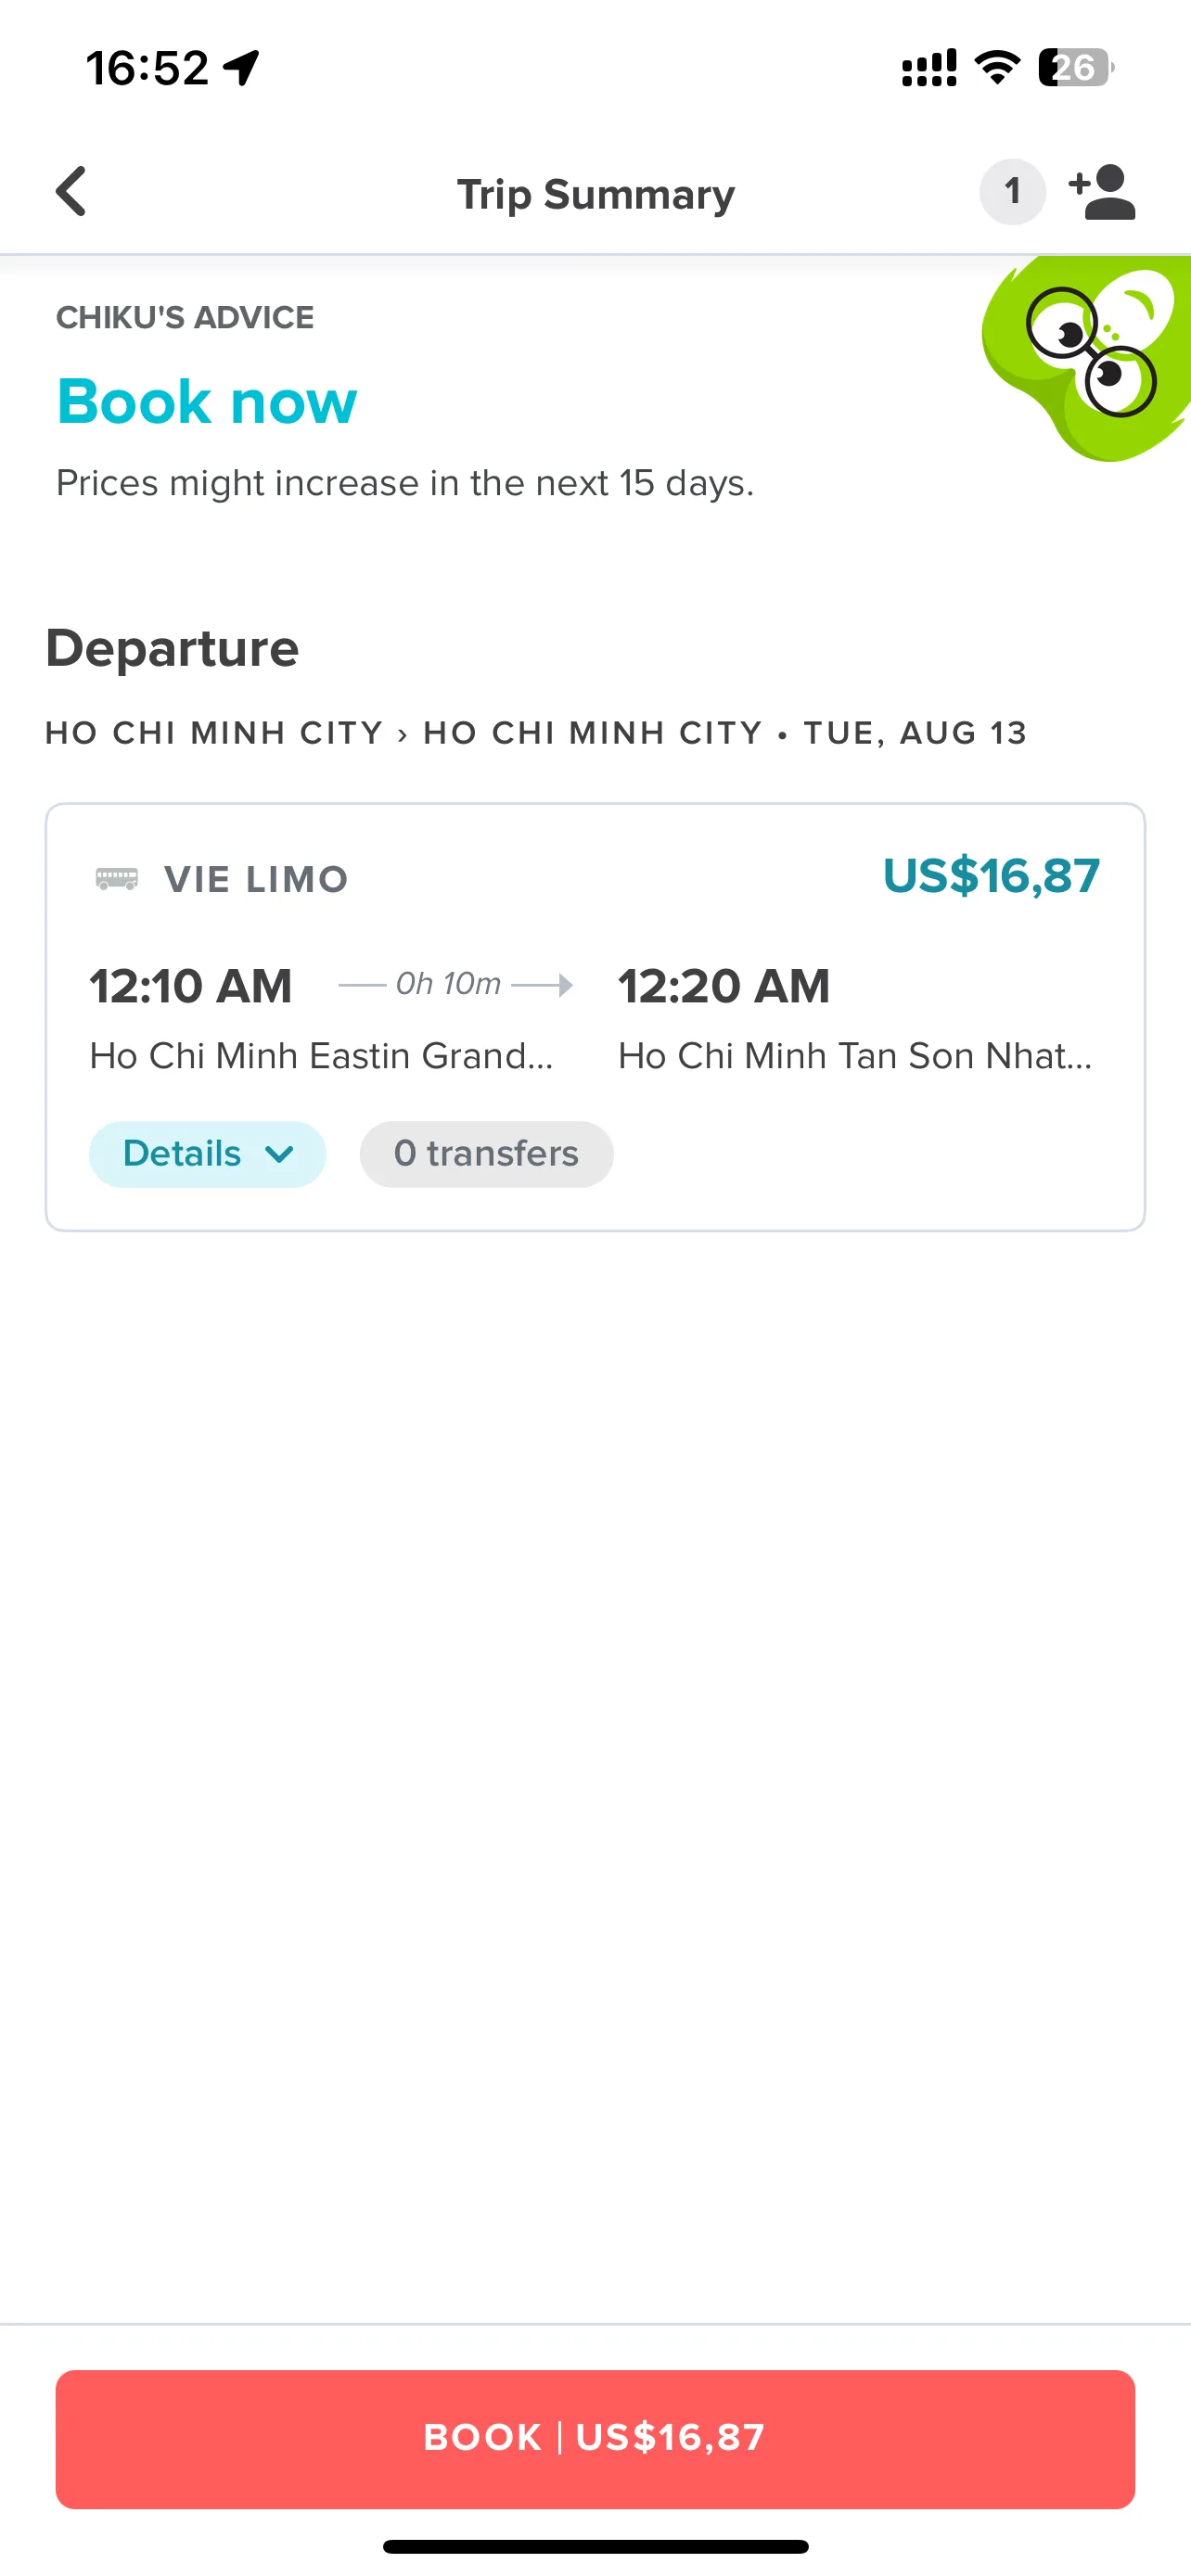The image size is (1191, 2576).
Task: Select the VIE LIMO operator name
Action: 257,880
